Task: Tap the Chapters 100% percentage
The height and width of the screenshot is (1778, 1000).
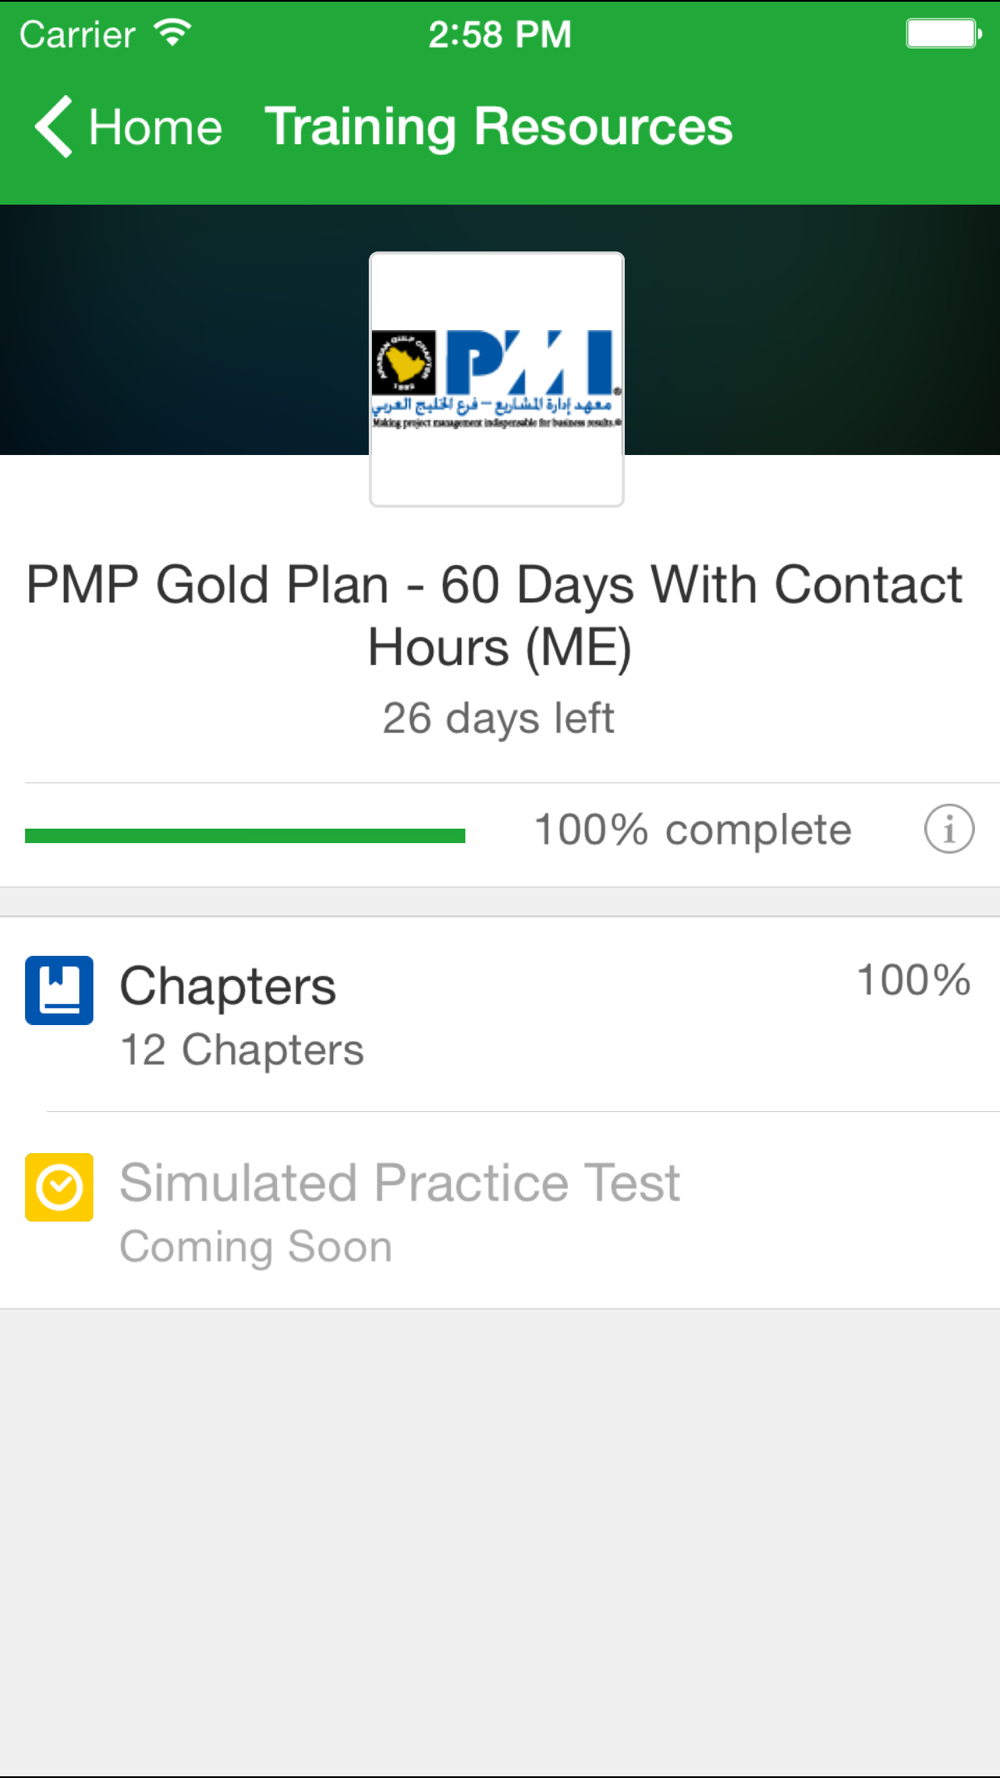Action: 914,980
